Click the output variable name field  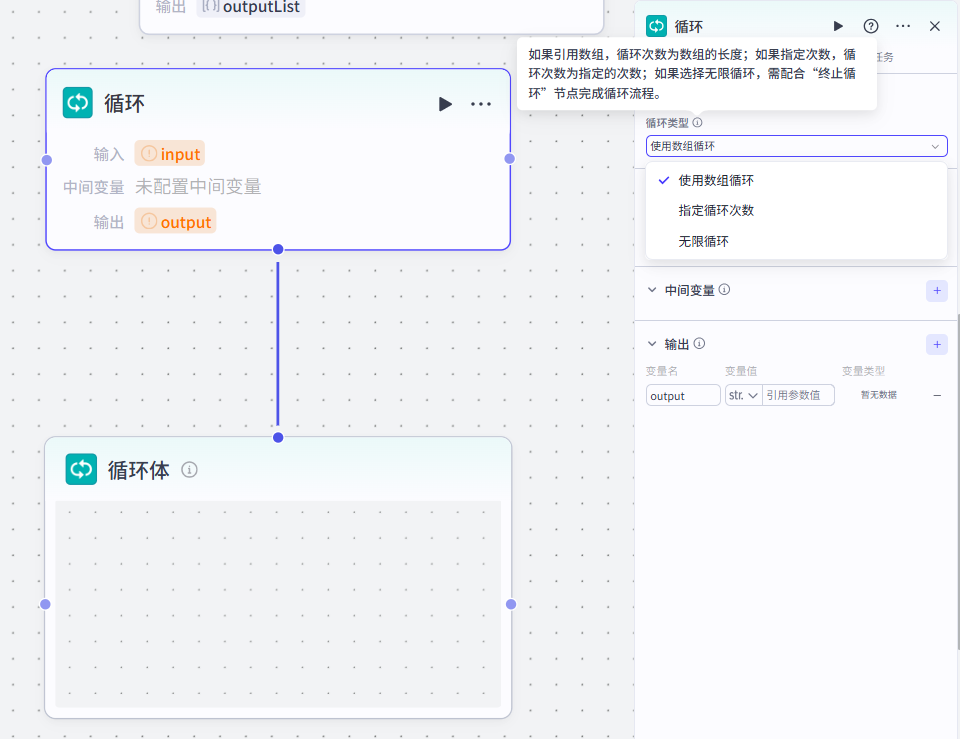682,396
